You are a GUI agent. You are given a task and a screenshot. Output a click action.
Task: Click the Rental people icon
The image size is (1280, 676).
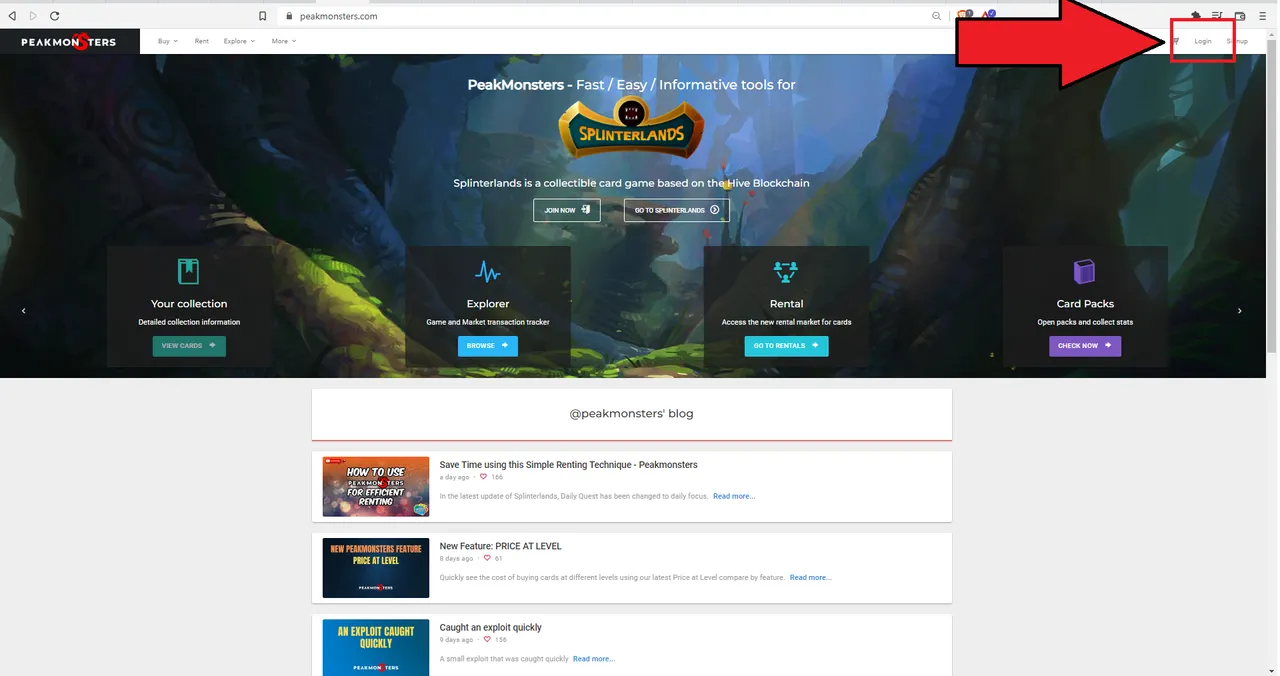pos(786,271)
